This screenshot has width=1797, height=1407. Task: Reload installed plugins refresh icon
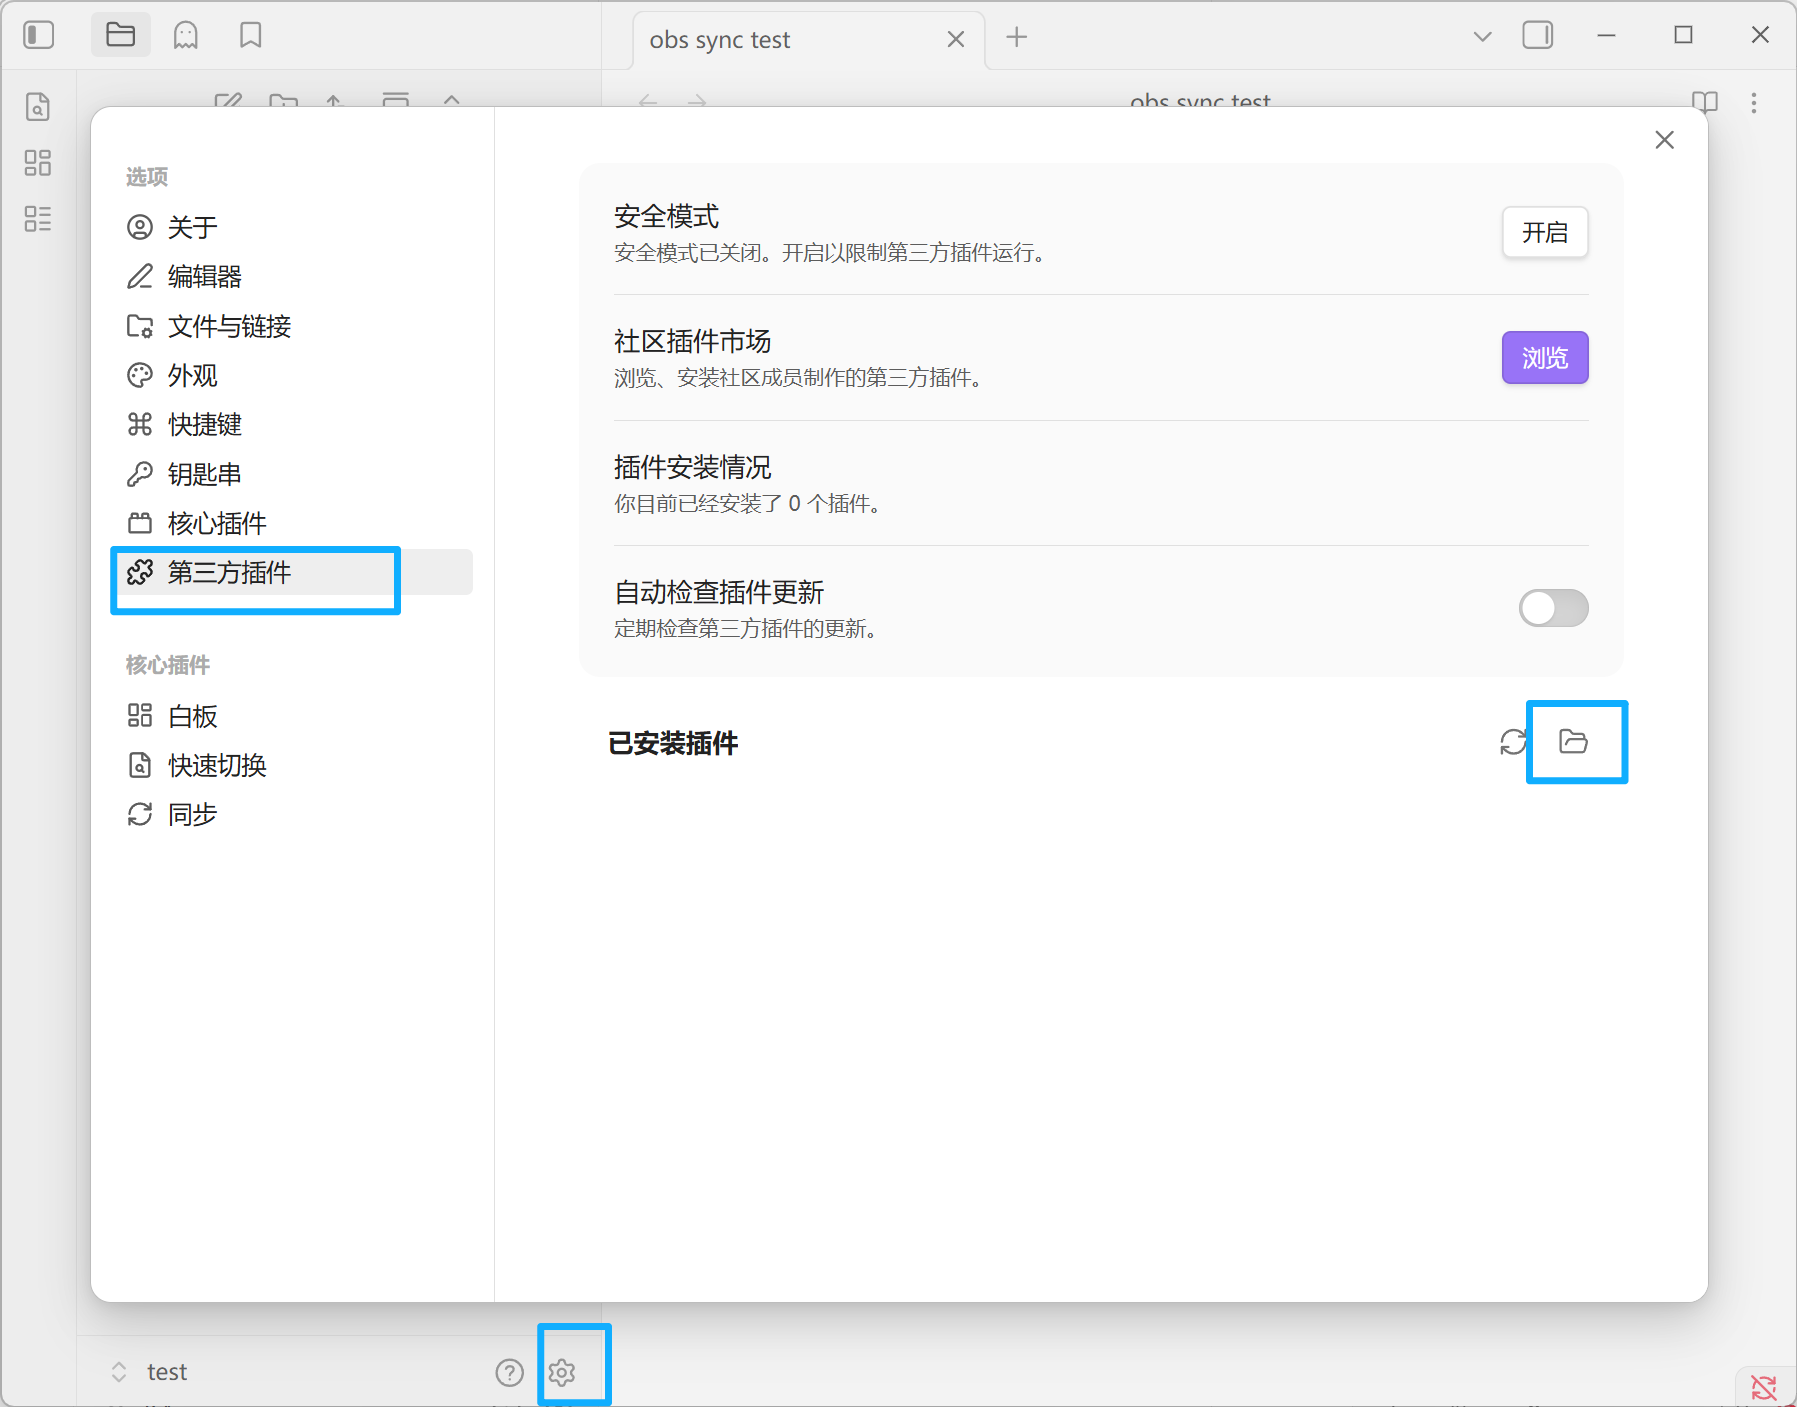pos(1513,742)
